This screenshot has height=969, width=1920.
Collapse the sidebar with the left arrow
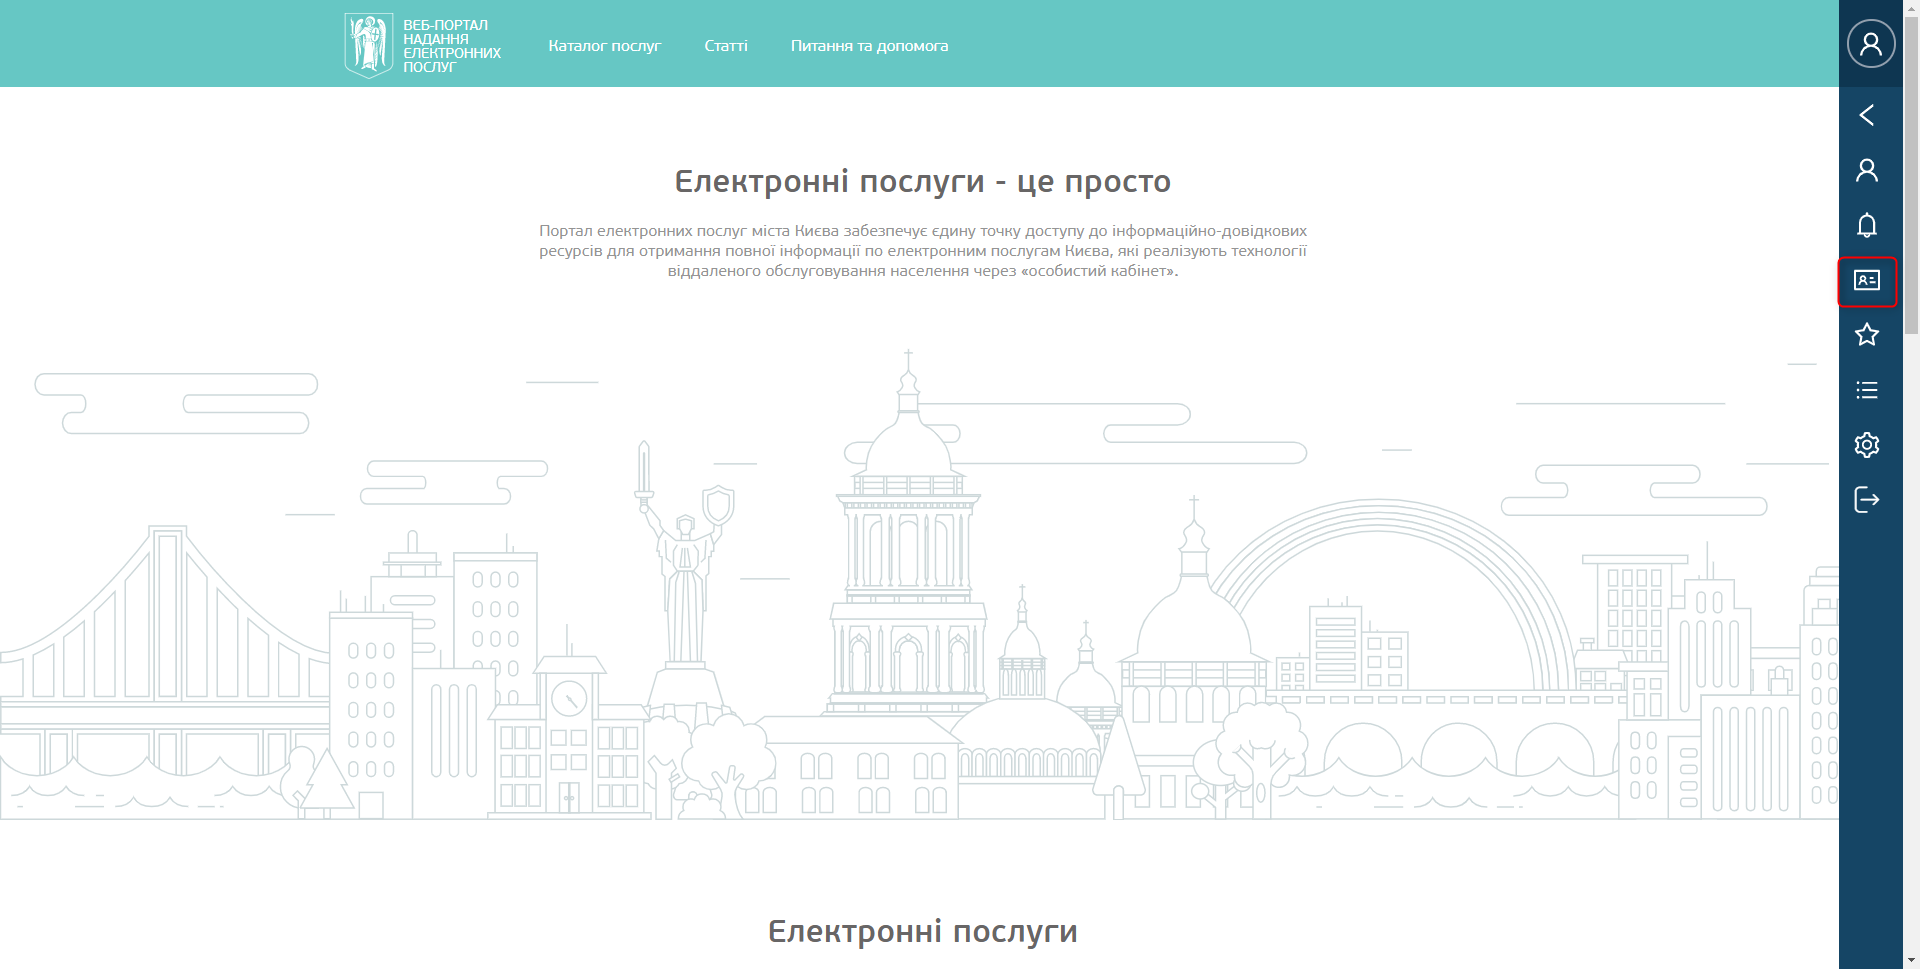pyautogui.click(x=1866, y=115)
